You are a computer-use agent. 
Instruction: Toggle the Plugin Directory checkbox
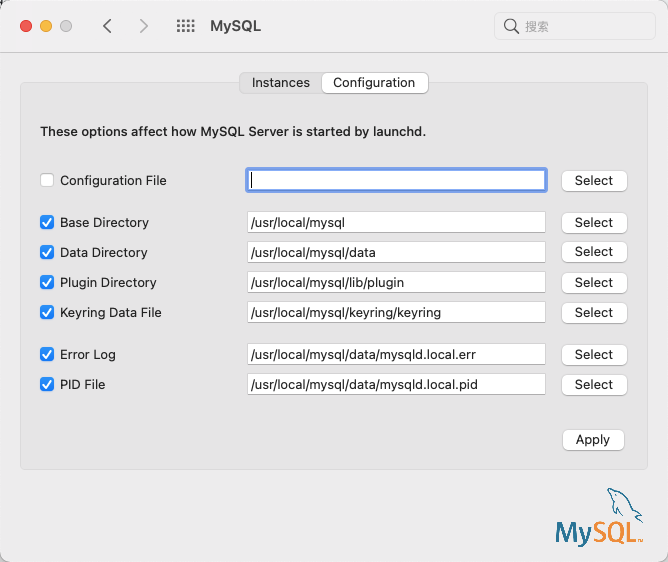47,282
